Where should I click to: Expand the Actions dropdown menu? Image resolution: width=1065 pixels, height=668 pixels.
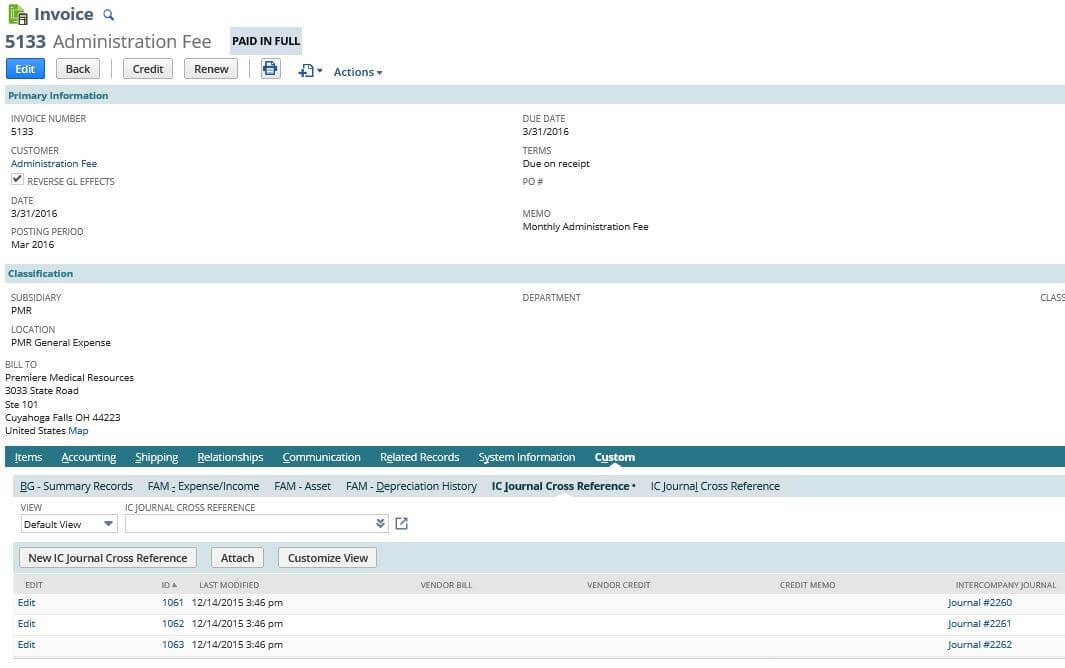pos(357,72)
